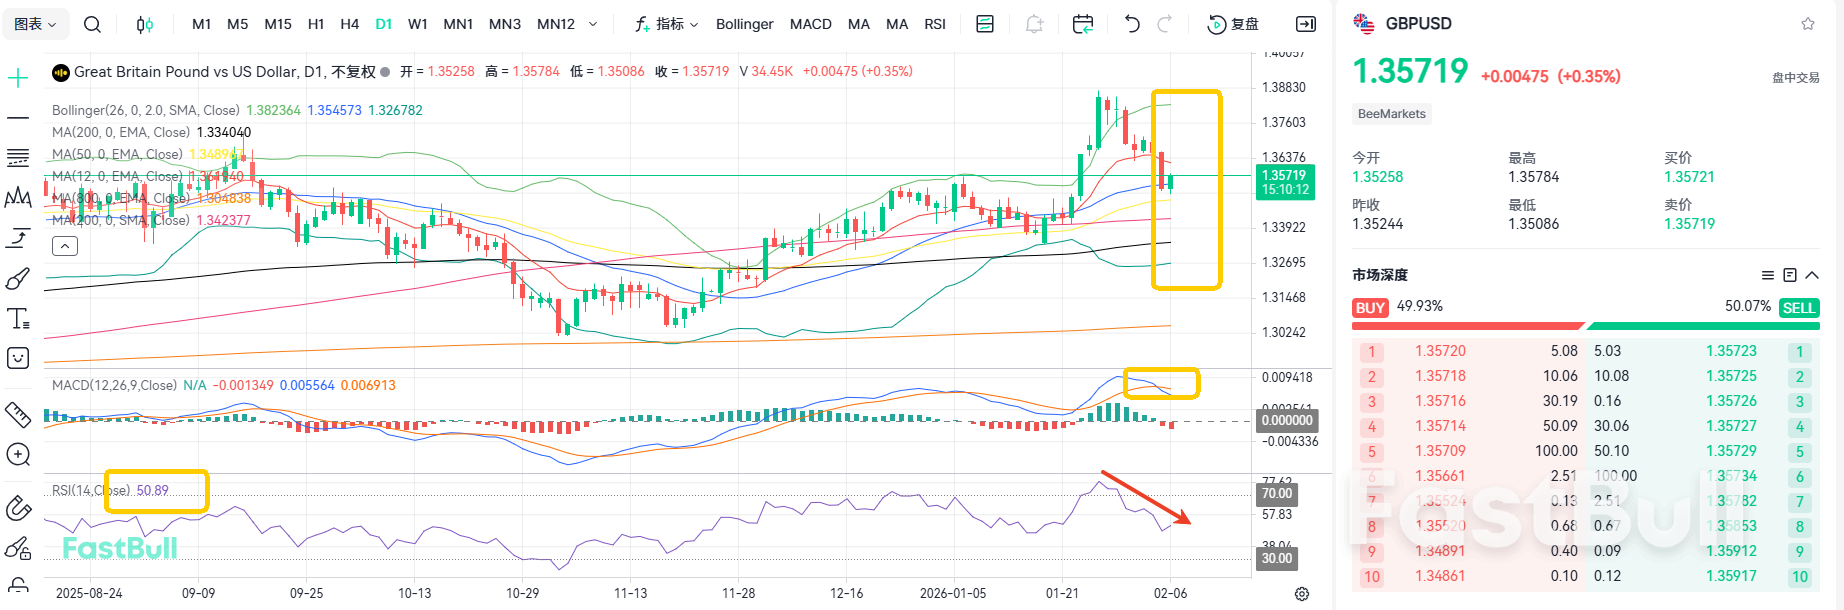
Task: Collapse the 市场深度 panel chevron
Action: [1812, 275]
